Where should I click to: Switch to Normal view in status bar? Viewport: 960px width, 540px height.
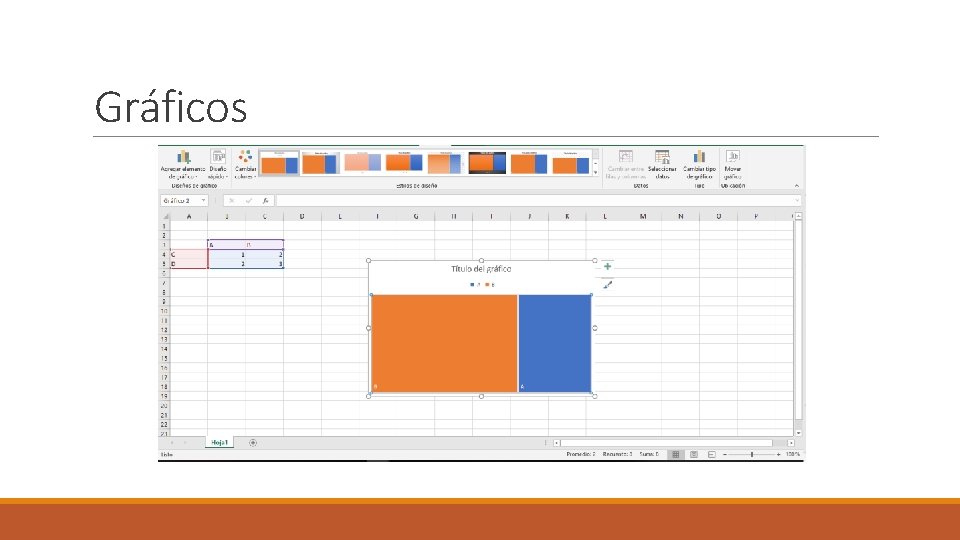(675, 454)
